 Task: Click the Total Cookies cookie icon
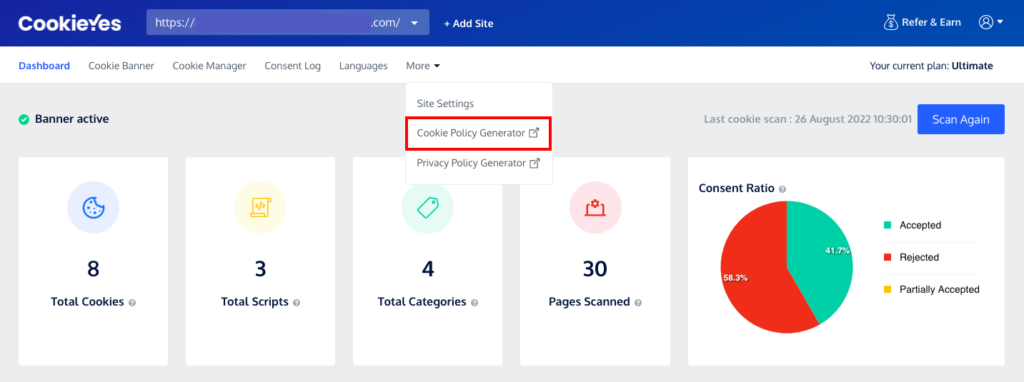point(93,208)
